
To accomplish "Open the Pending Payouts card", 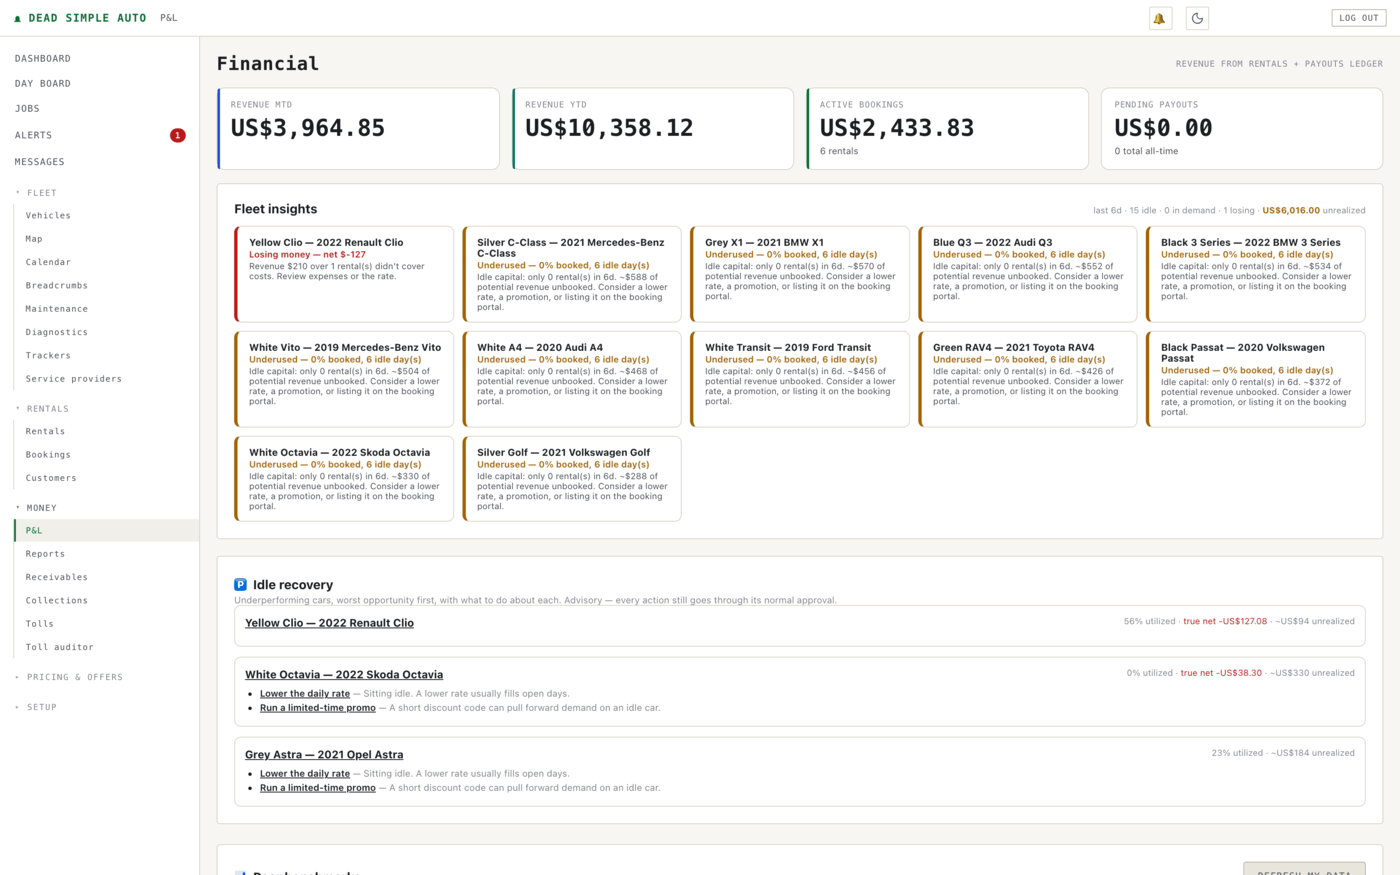I will (1242, 129).
